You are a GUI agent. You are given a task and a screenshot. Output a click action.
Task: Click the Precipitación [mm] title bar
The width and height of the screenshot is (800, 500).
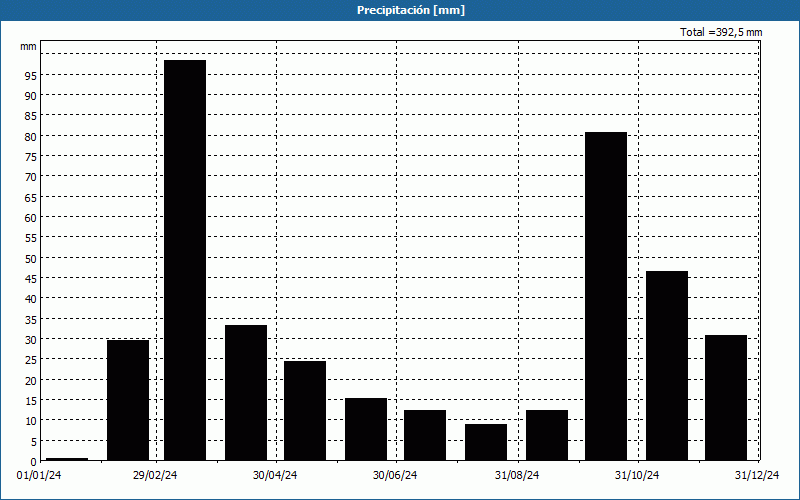pos(400,10)
